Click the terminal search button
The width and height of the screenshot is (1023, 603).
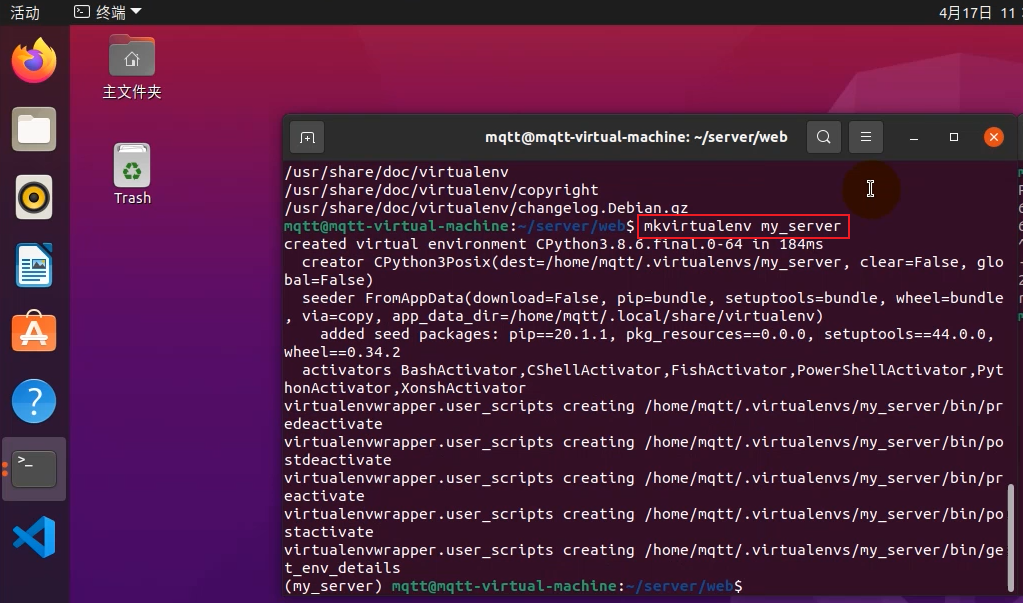[x=823, y=137]
